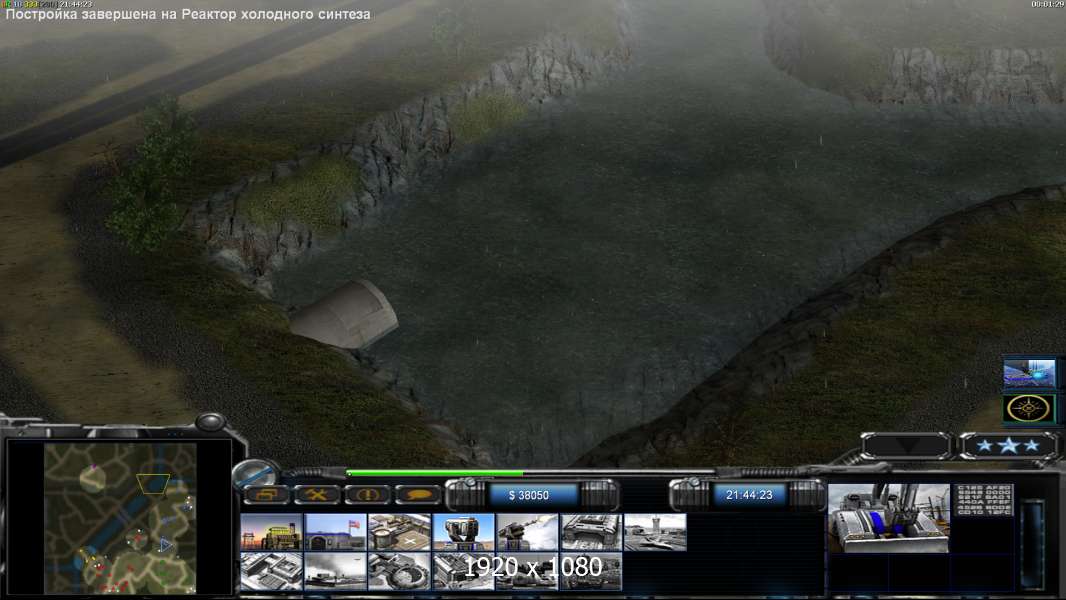Choose the barracks with American flag icon
1066x600 pixels.
click(x=335, y=532)
